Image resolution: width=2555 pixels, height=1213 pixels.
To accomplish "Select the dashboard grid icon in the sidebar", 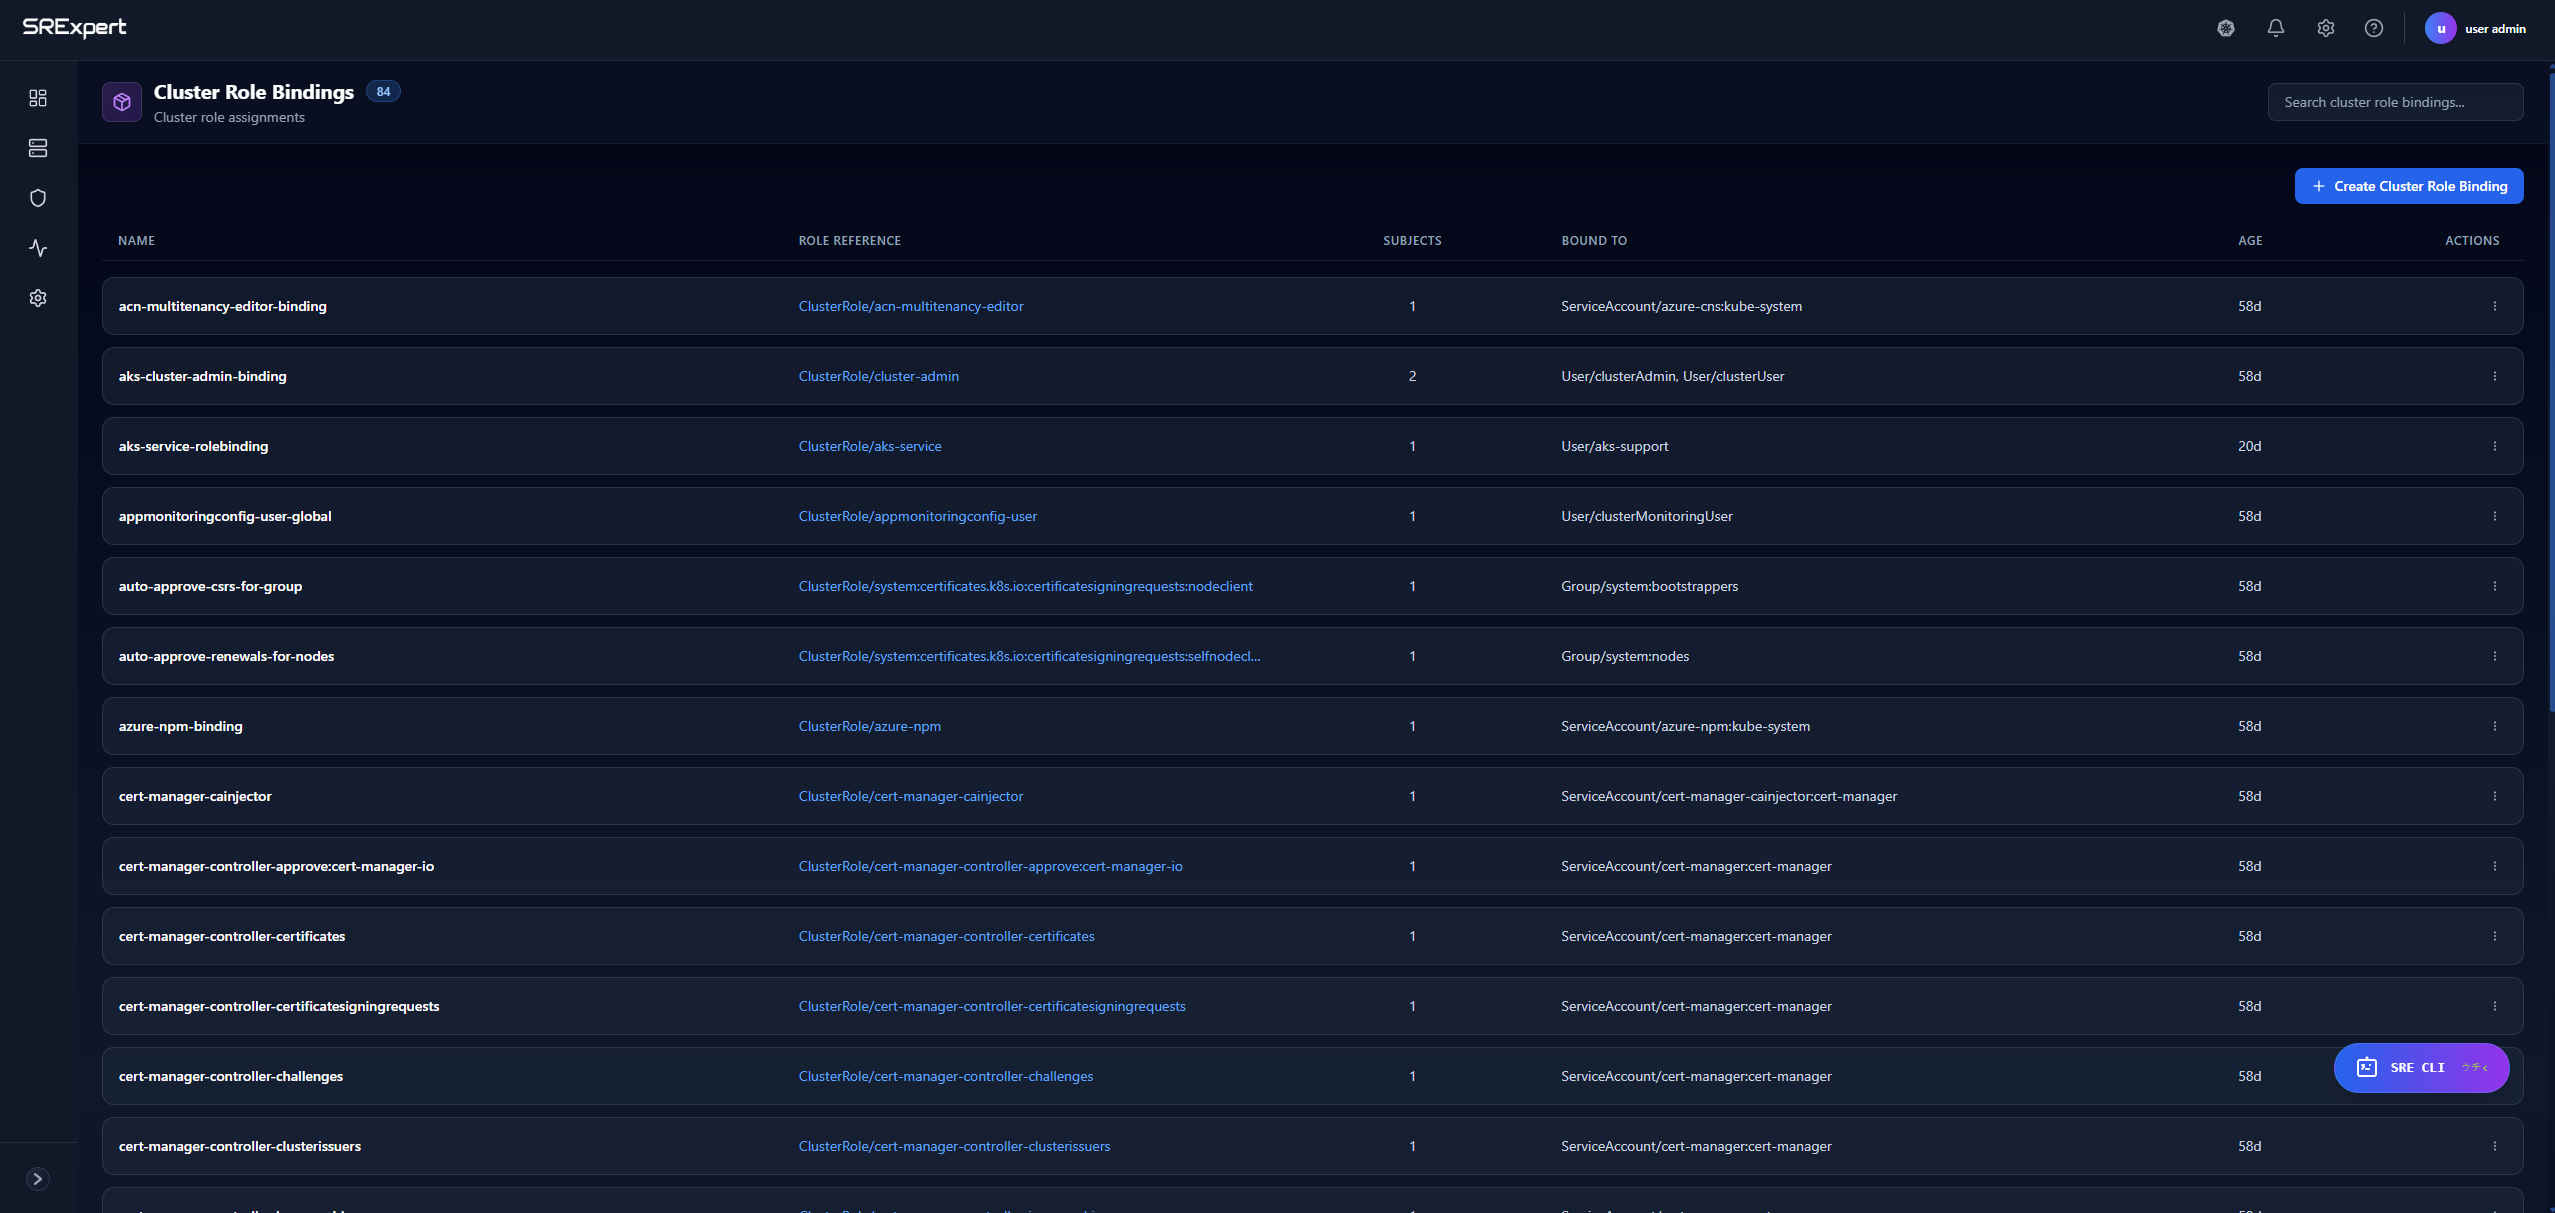I will (x=38, y=98).
